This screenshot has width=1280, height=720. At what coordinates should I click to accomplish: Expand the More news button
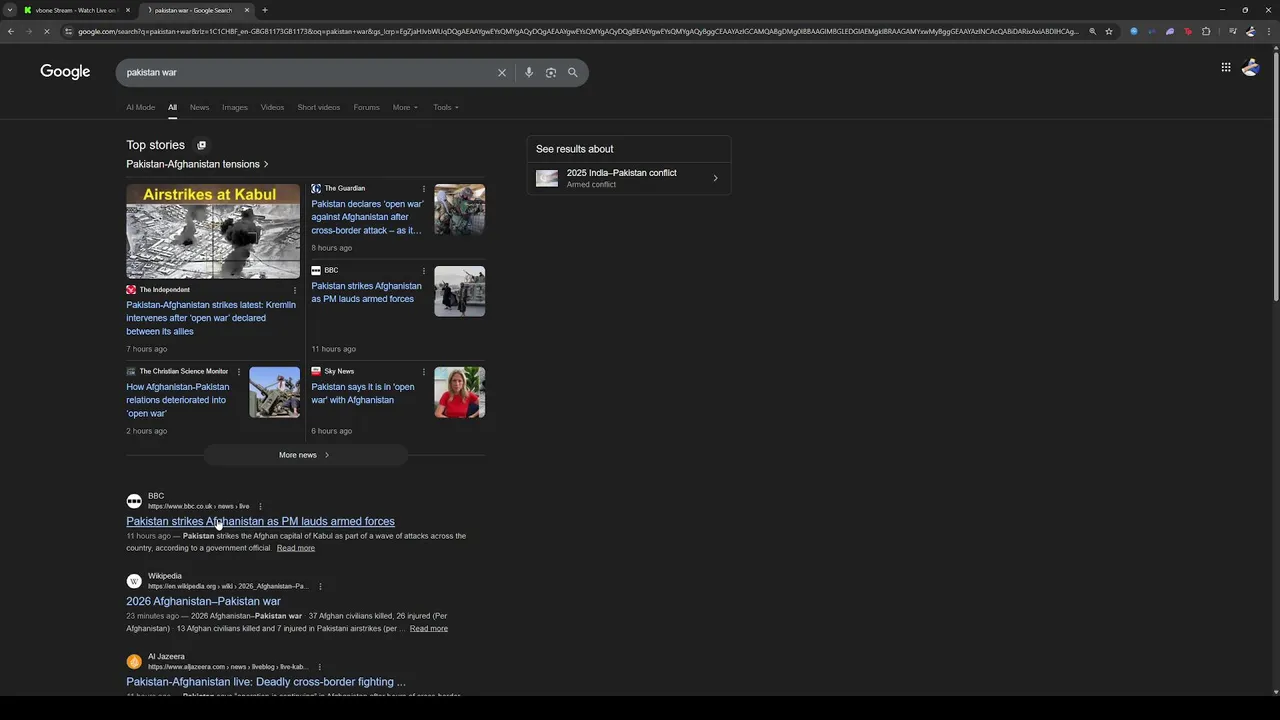304,455
